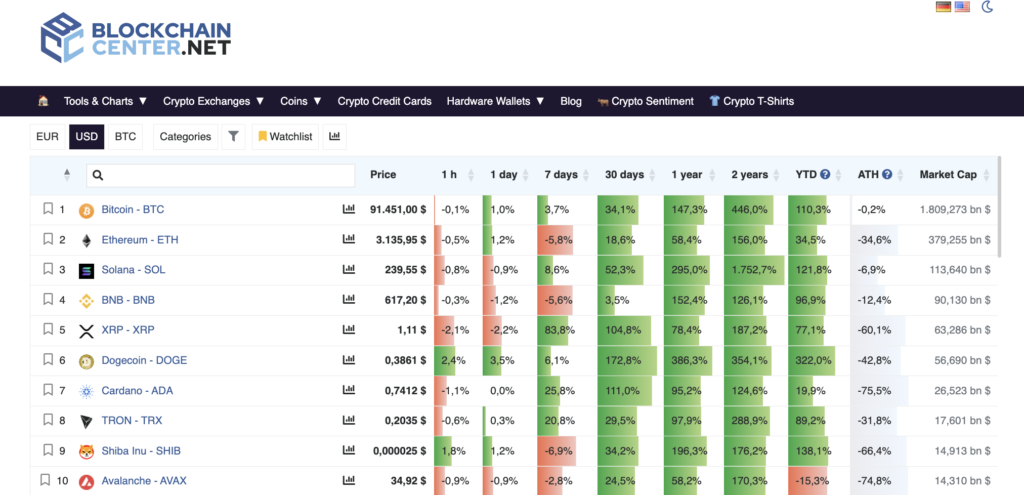The image size is (1024, 495).
Task: Open Dogecoin chart icon
Action: [x=349, y=360]
